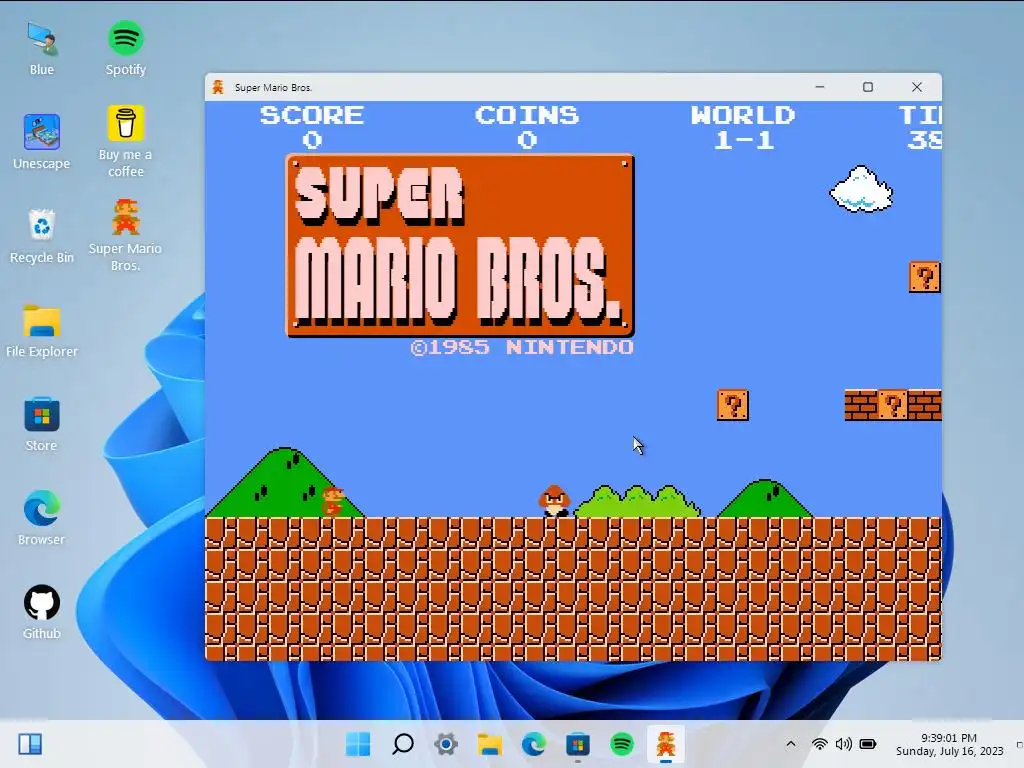
Task: Click the Super Mario Bros. window title text
Action: point(274,88)
